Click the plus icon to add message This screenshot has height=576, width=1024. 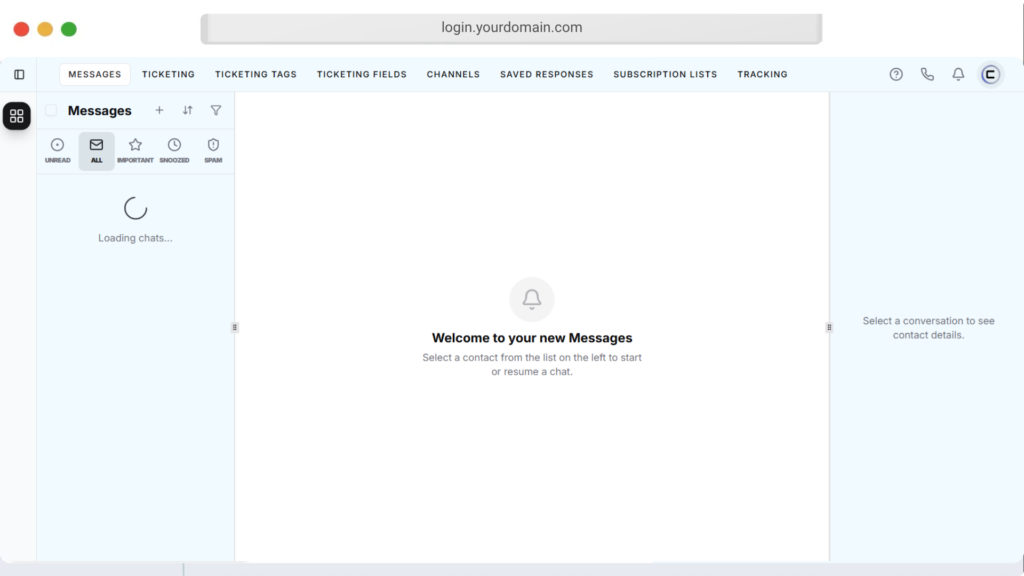click(159, 110)
